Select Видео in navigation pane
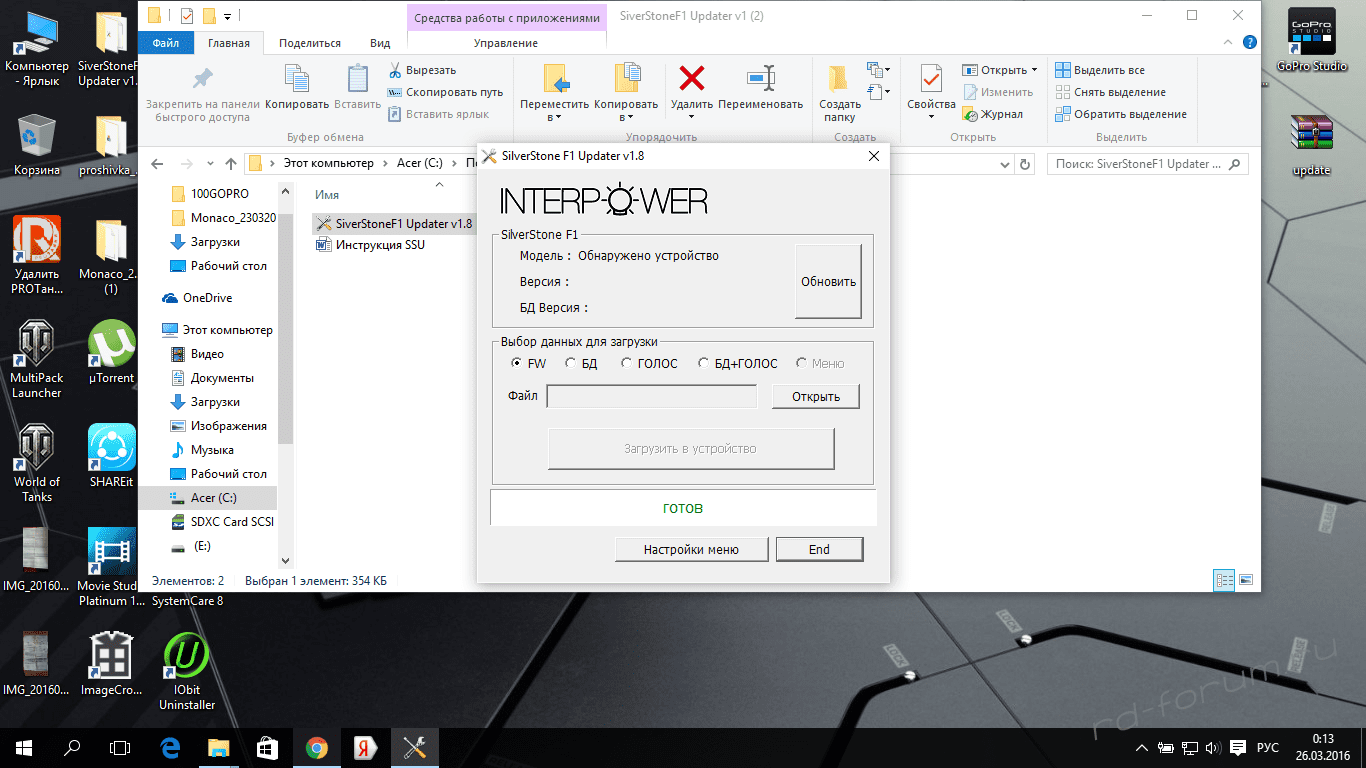 [x=197, y=354]
